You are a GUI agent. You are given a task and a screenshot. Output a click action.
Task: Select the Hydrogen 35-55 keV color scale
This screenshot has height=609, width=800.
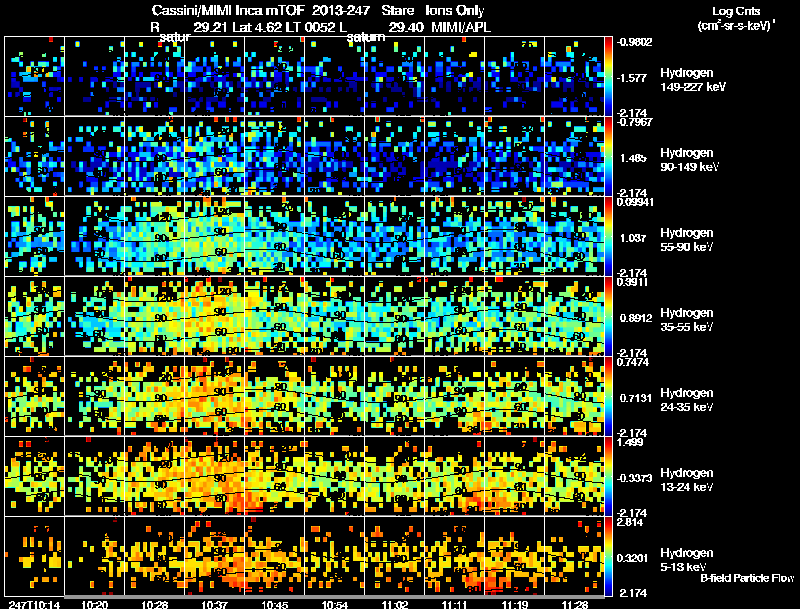(608, 316)
